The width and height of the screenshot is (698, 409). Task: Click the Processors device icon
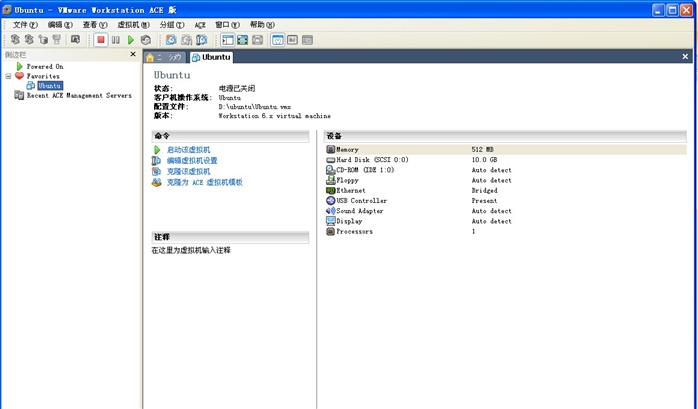coord(330,231)
